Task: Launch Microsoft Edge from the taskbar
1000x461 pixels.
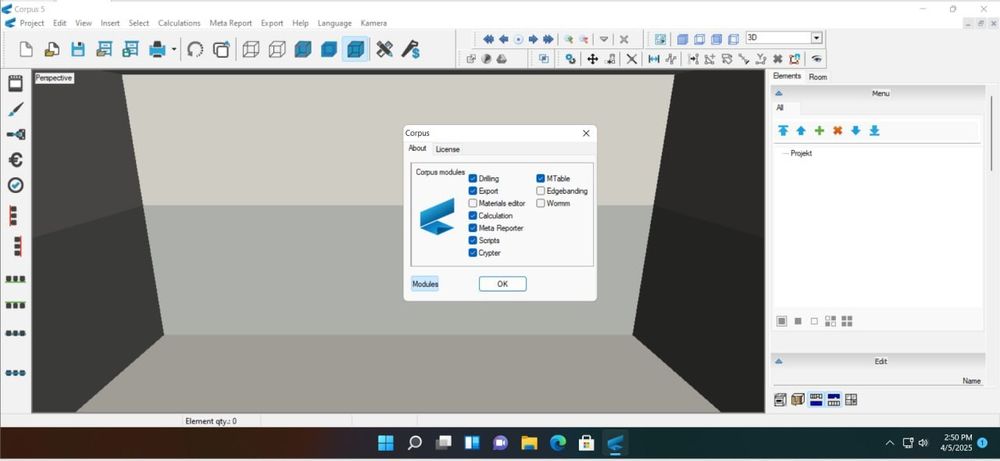Action: pos(558,443)
